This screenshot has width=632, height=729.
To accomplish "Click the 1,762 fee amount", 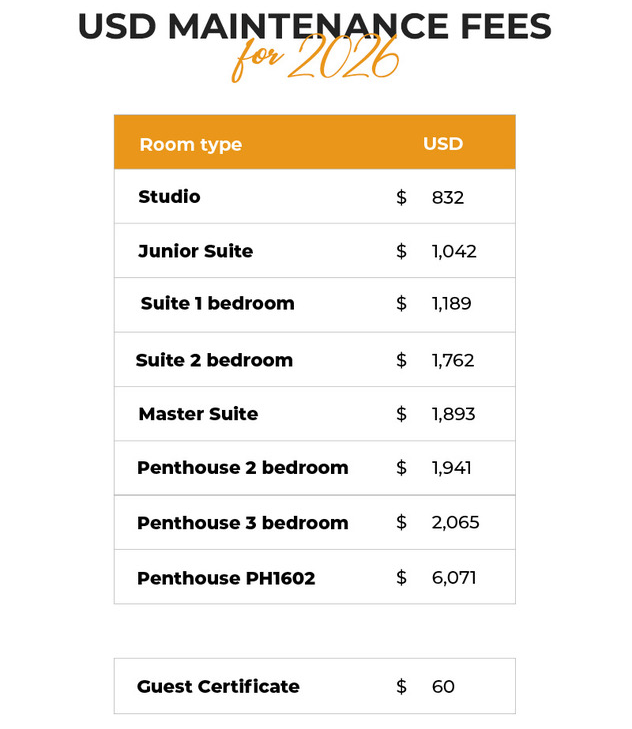I will (x=453, y=361).
